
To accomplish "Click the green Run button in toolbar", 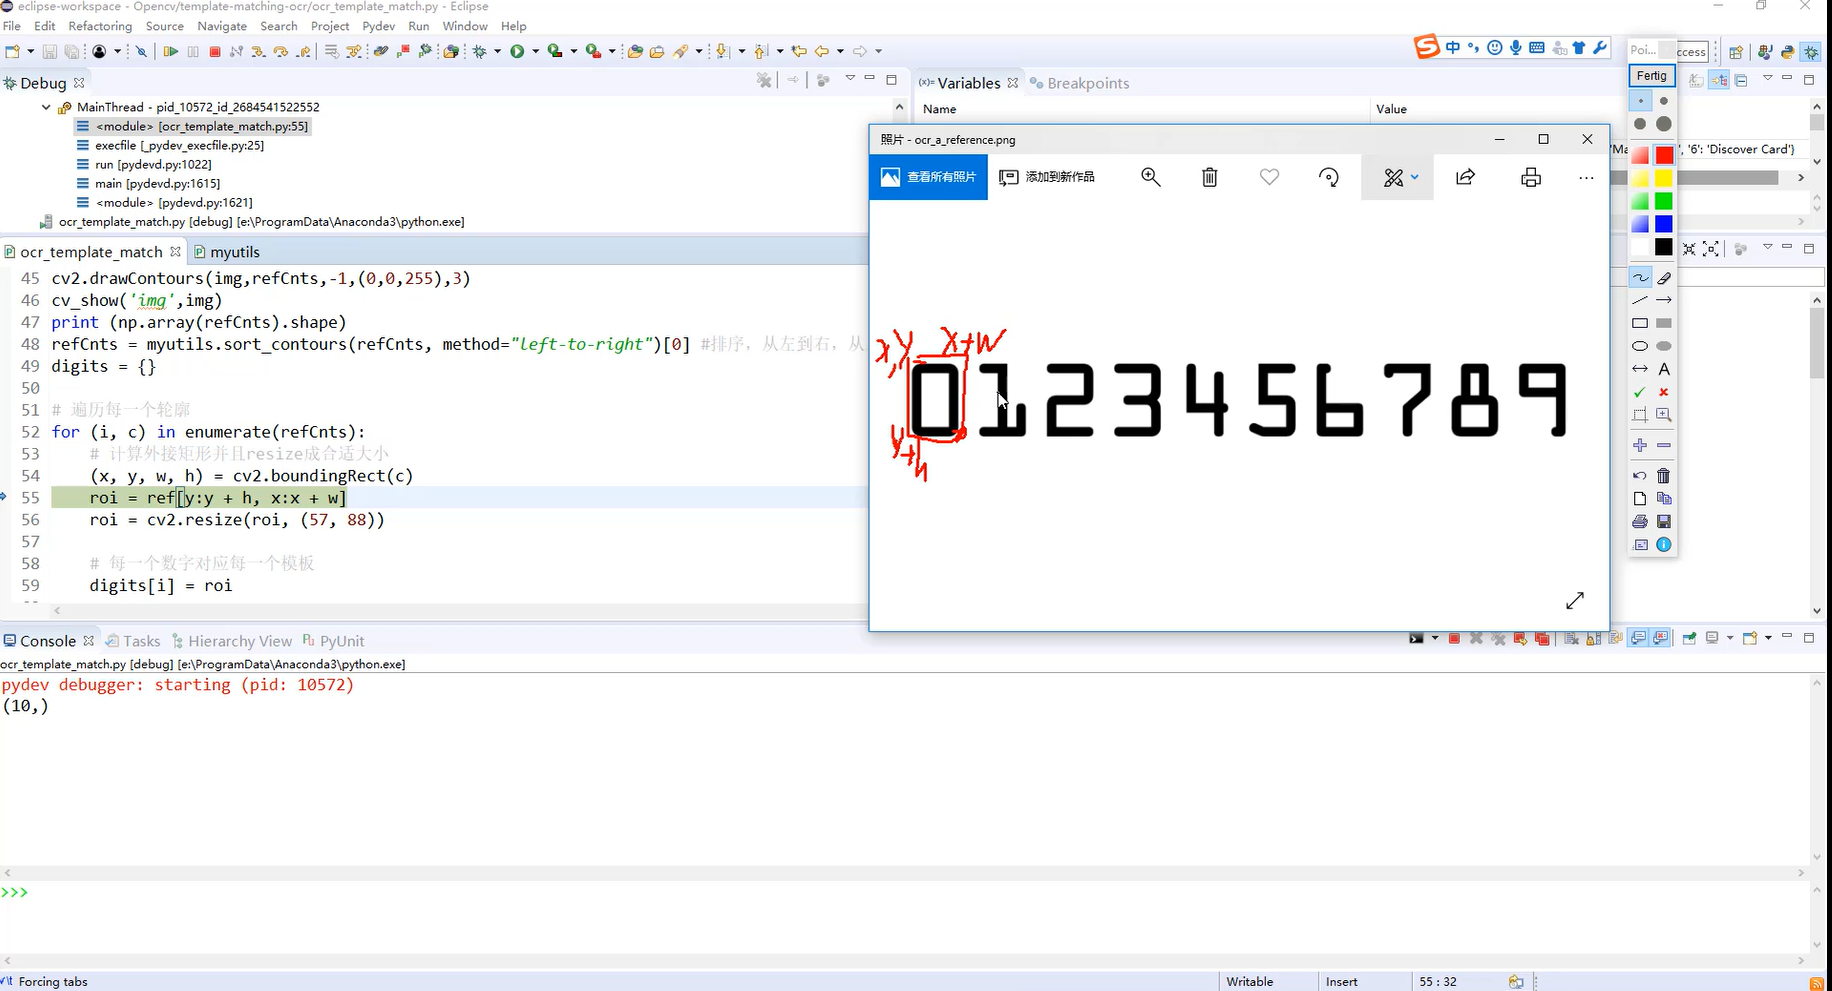I will coord(518,51).
